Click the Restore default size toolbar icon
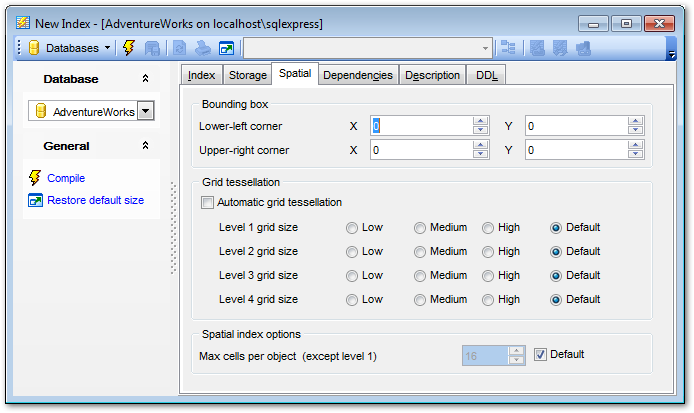The image size is (694, 413). point(227,47)
